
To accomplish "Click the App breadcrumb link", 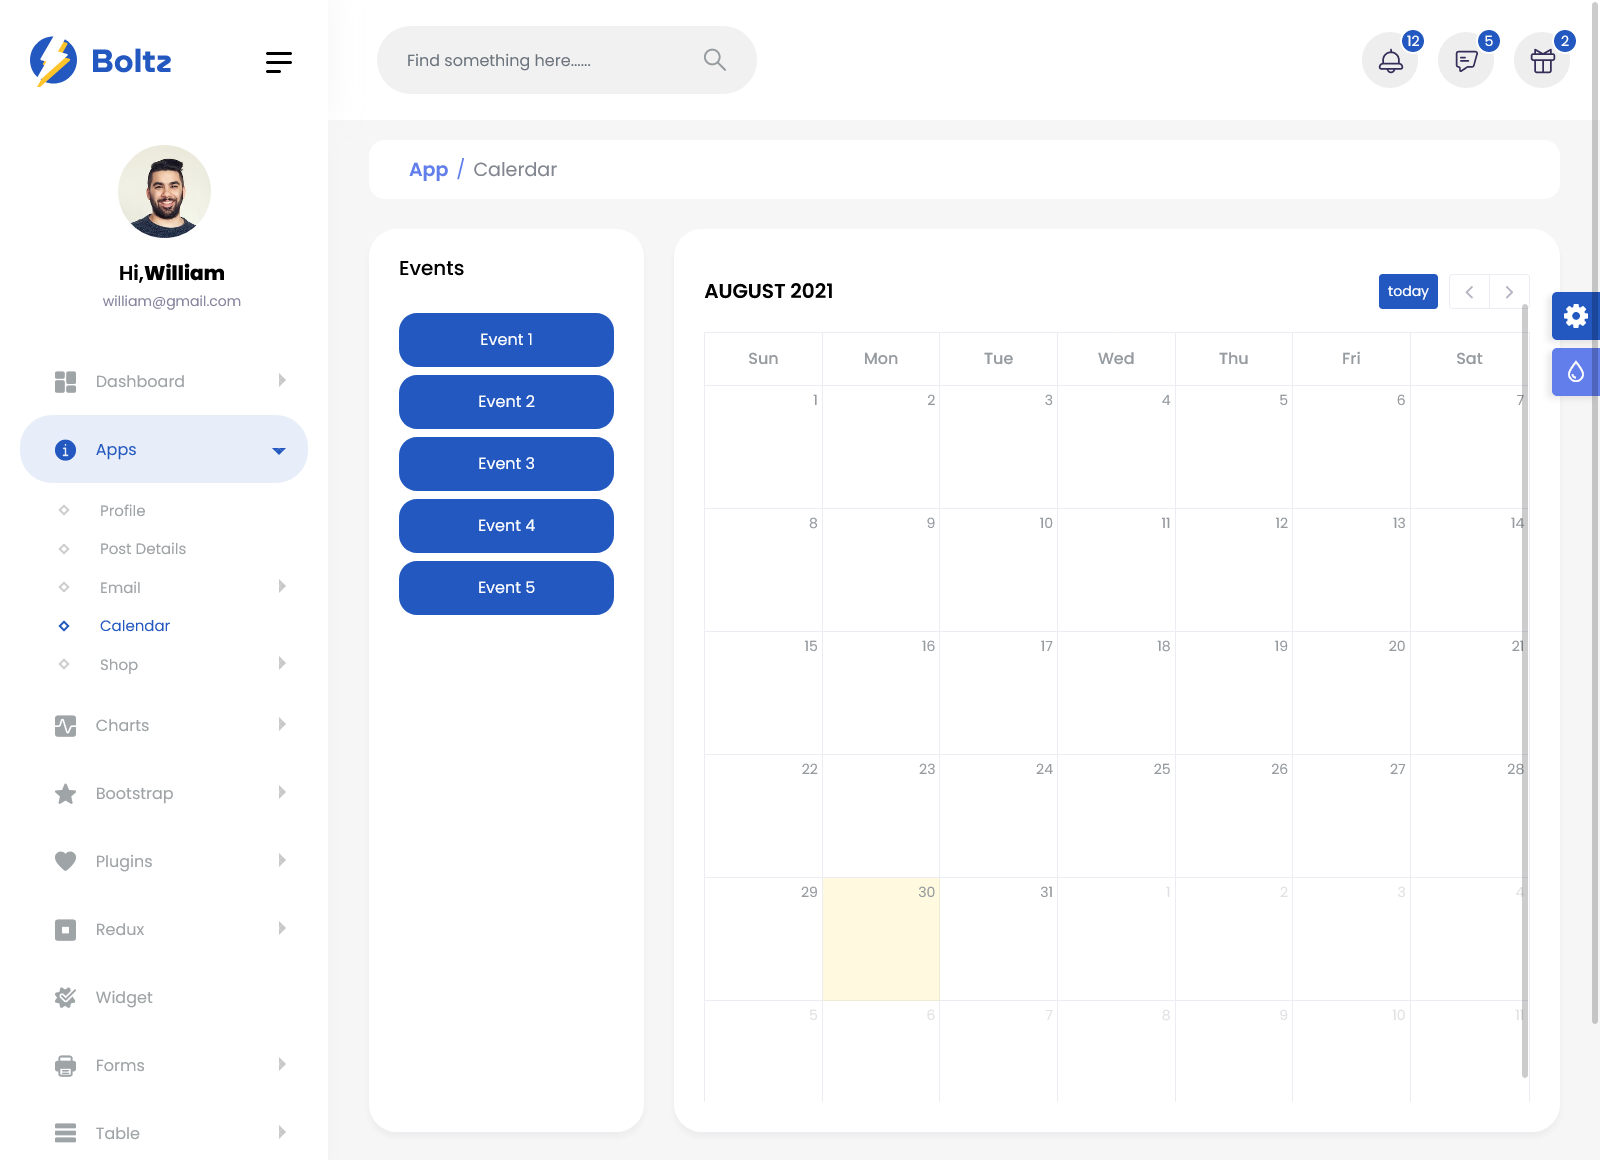I will pos(428,170).
